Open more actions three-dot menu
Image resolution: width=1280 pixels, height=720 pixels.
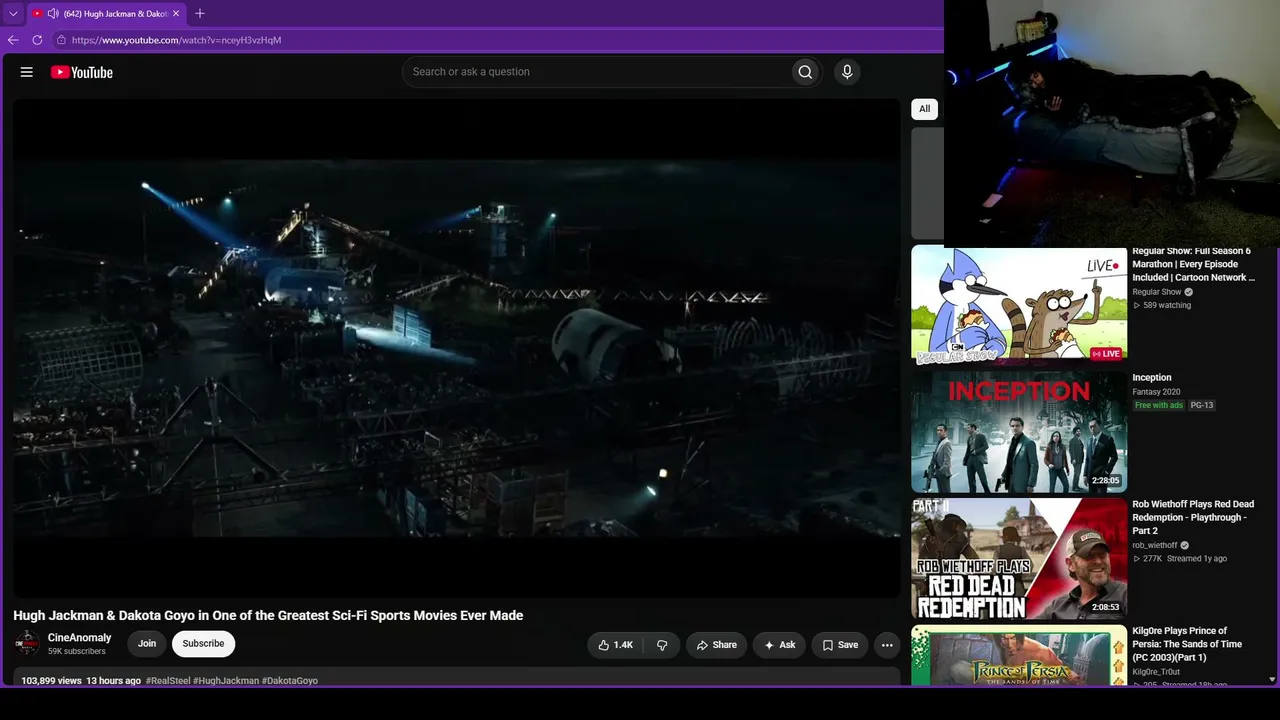(x=887, y=645)
